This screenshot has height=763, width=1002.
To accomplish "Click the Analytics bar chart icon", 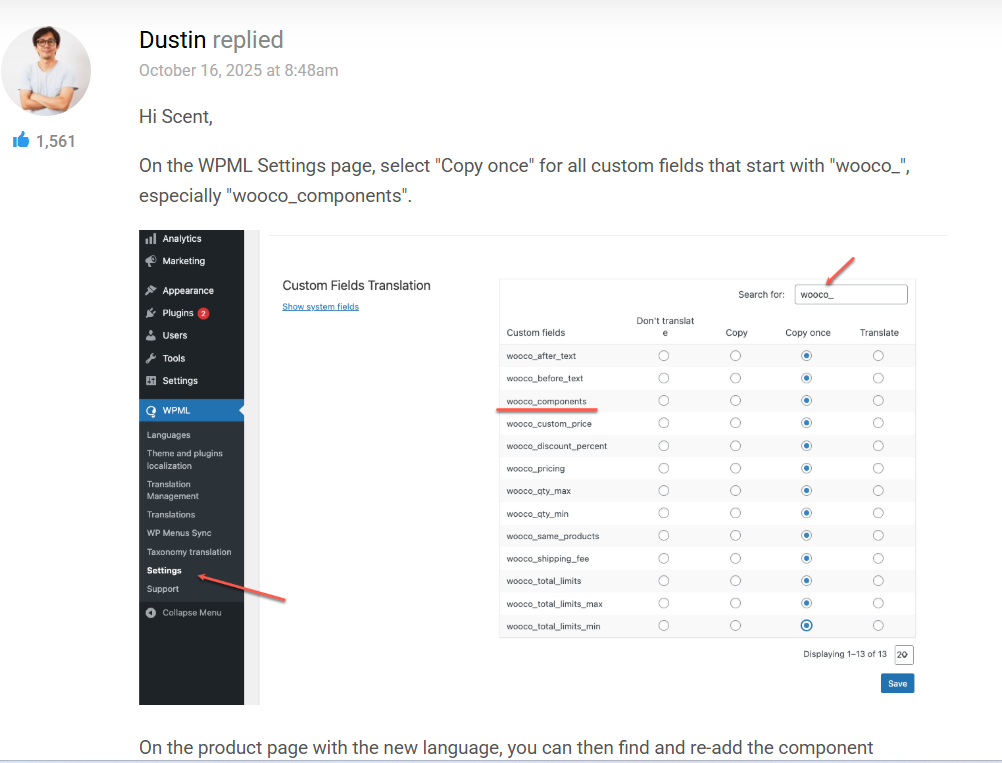I will tap(151, 238).
